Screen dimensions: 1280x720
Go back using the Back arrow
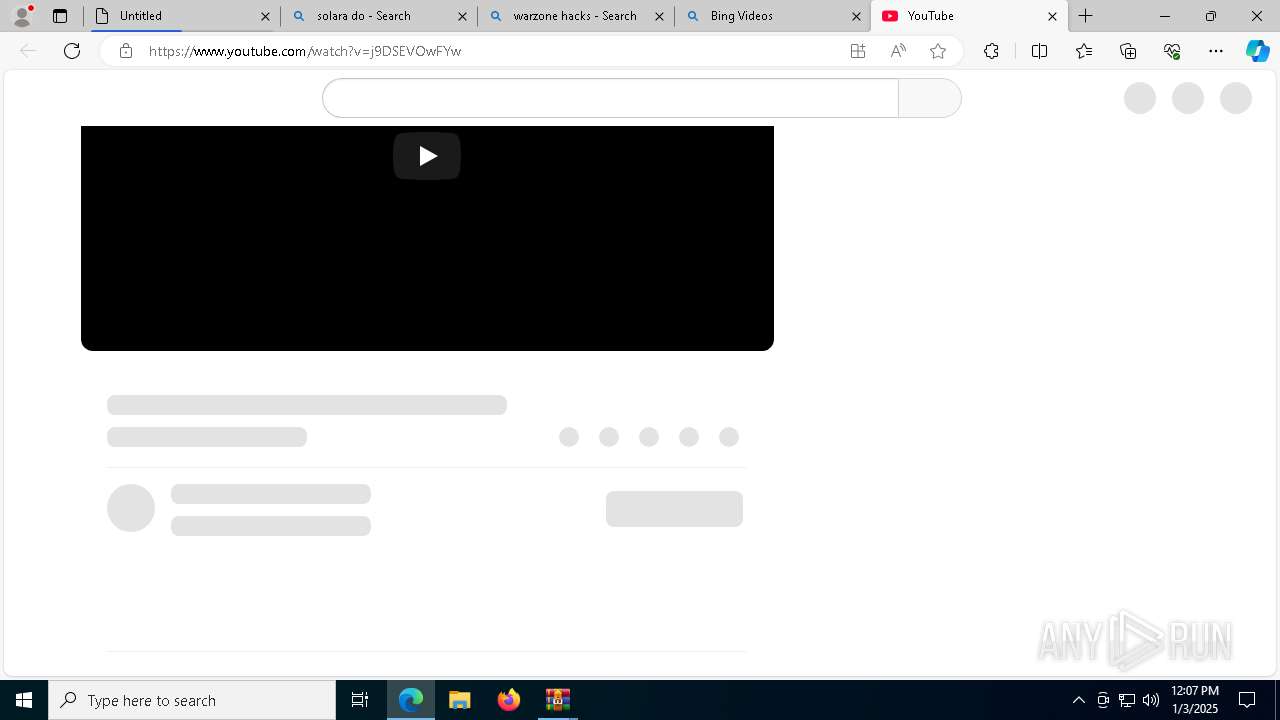click(x=28, y=51)
